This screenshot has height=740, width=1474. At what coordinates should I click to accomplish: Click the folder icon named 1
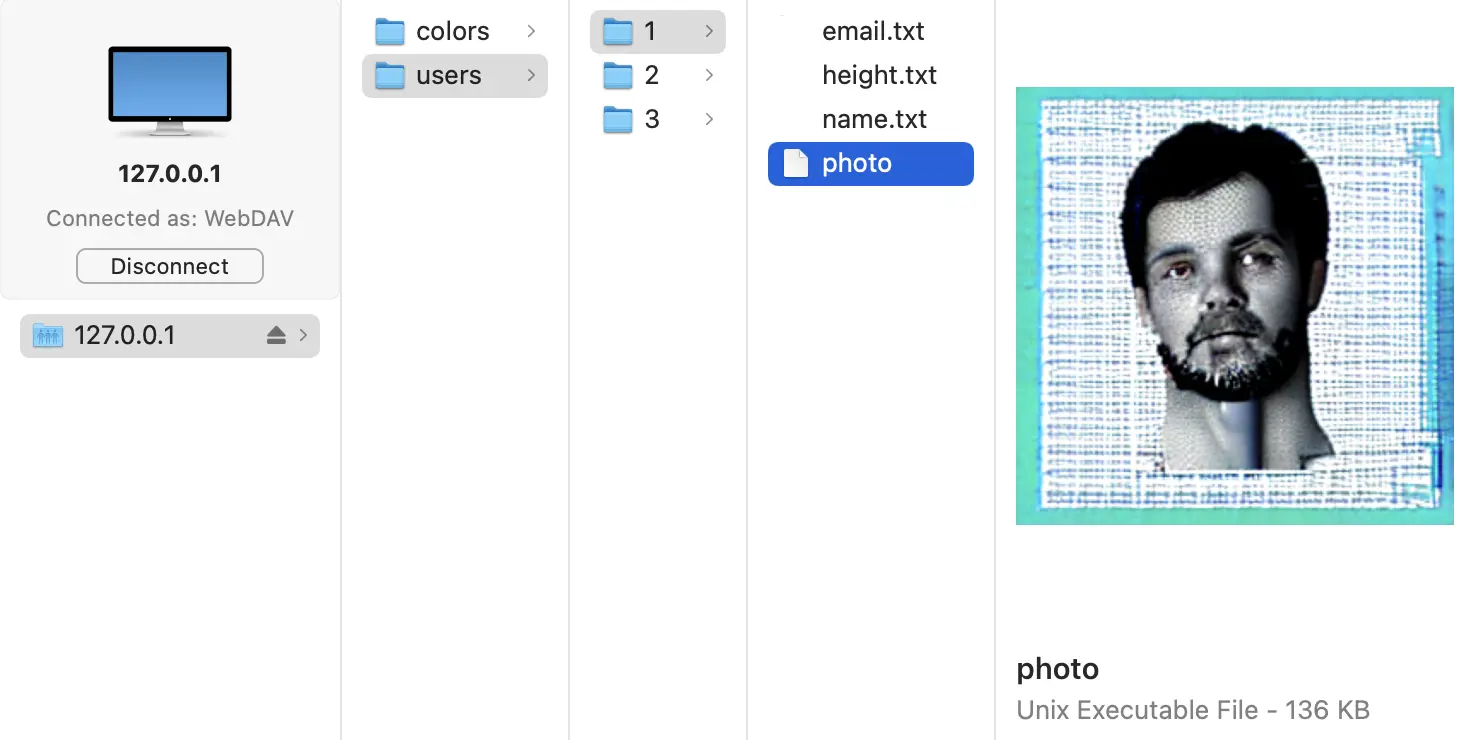pos(618,32)
